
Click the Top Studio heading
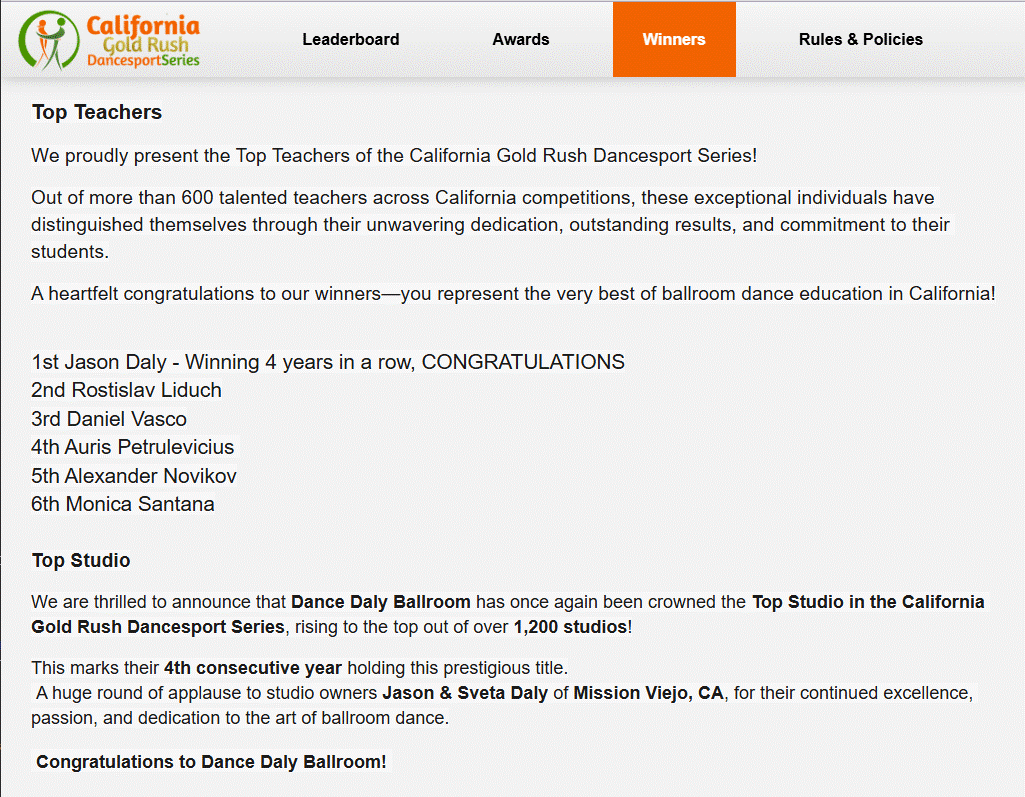pyautogui.click(x=81, y=560)
